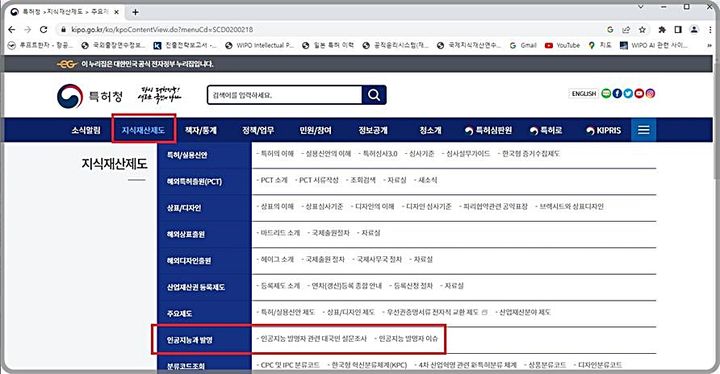Switch site language to ENGLISH
The width and height of the screenshot is (720, 374).
(583, 93)
